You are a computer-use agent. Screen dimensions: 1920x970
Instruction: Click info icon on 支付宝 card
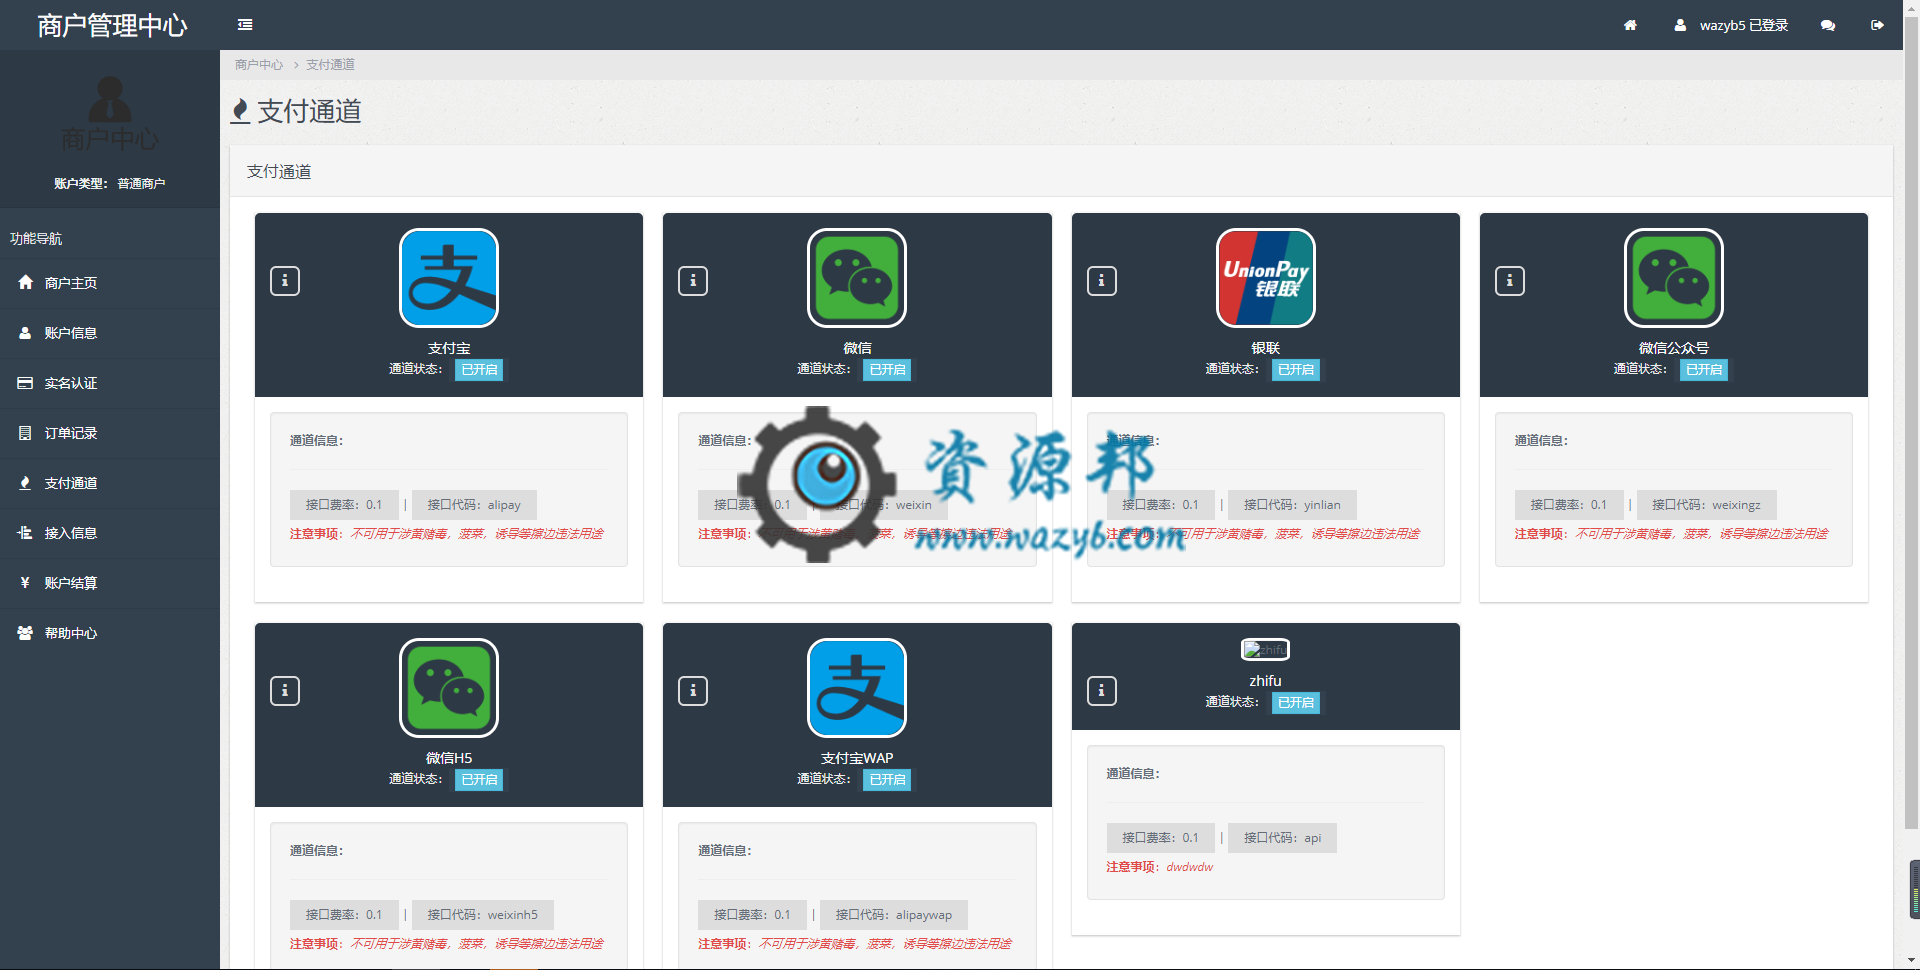(285, 281)
